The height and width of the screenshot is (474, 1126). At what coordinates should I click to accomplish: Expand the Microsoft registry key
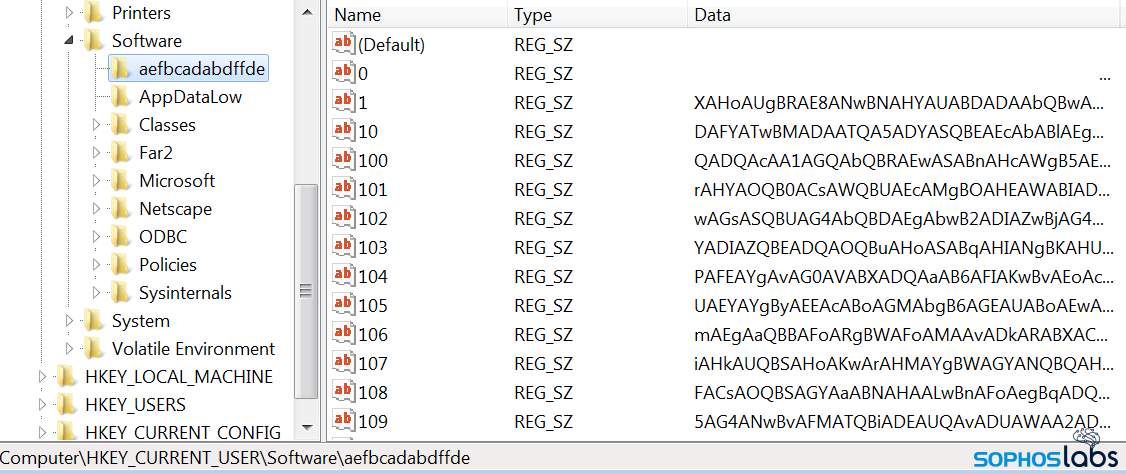tap(97, 181)
